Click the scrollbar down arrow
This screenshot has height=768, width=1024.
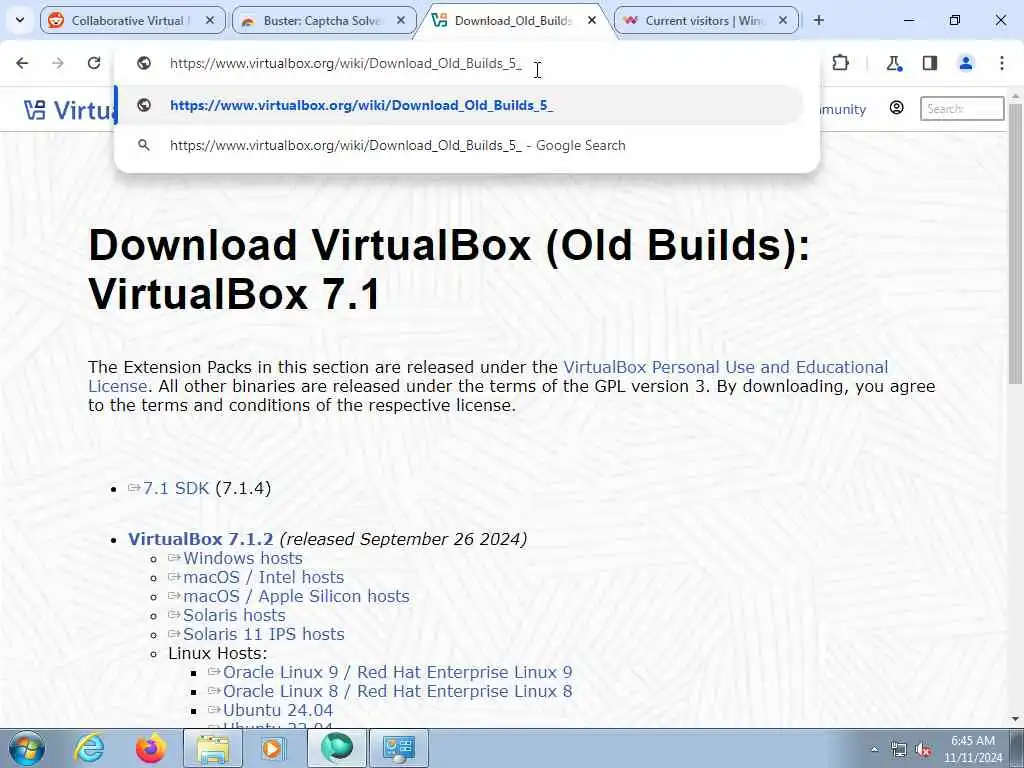point(1016,719)
